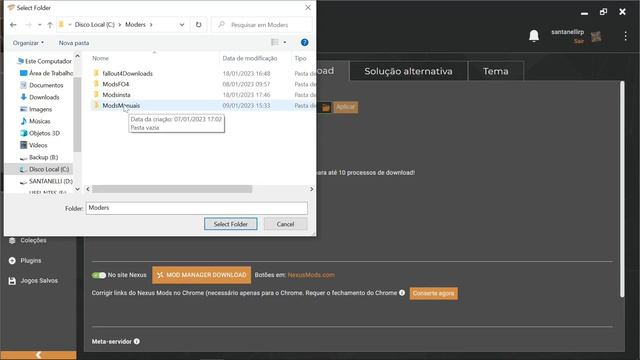
Task: Select Este Computador in navigation tree
Action: pos(44,61)
